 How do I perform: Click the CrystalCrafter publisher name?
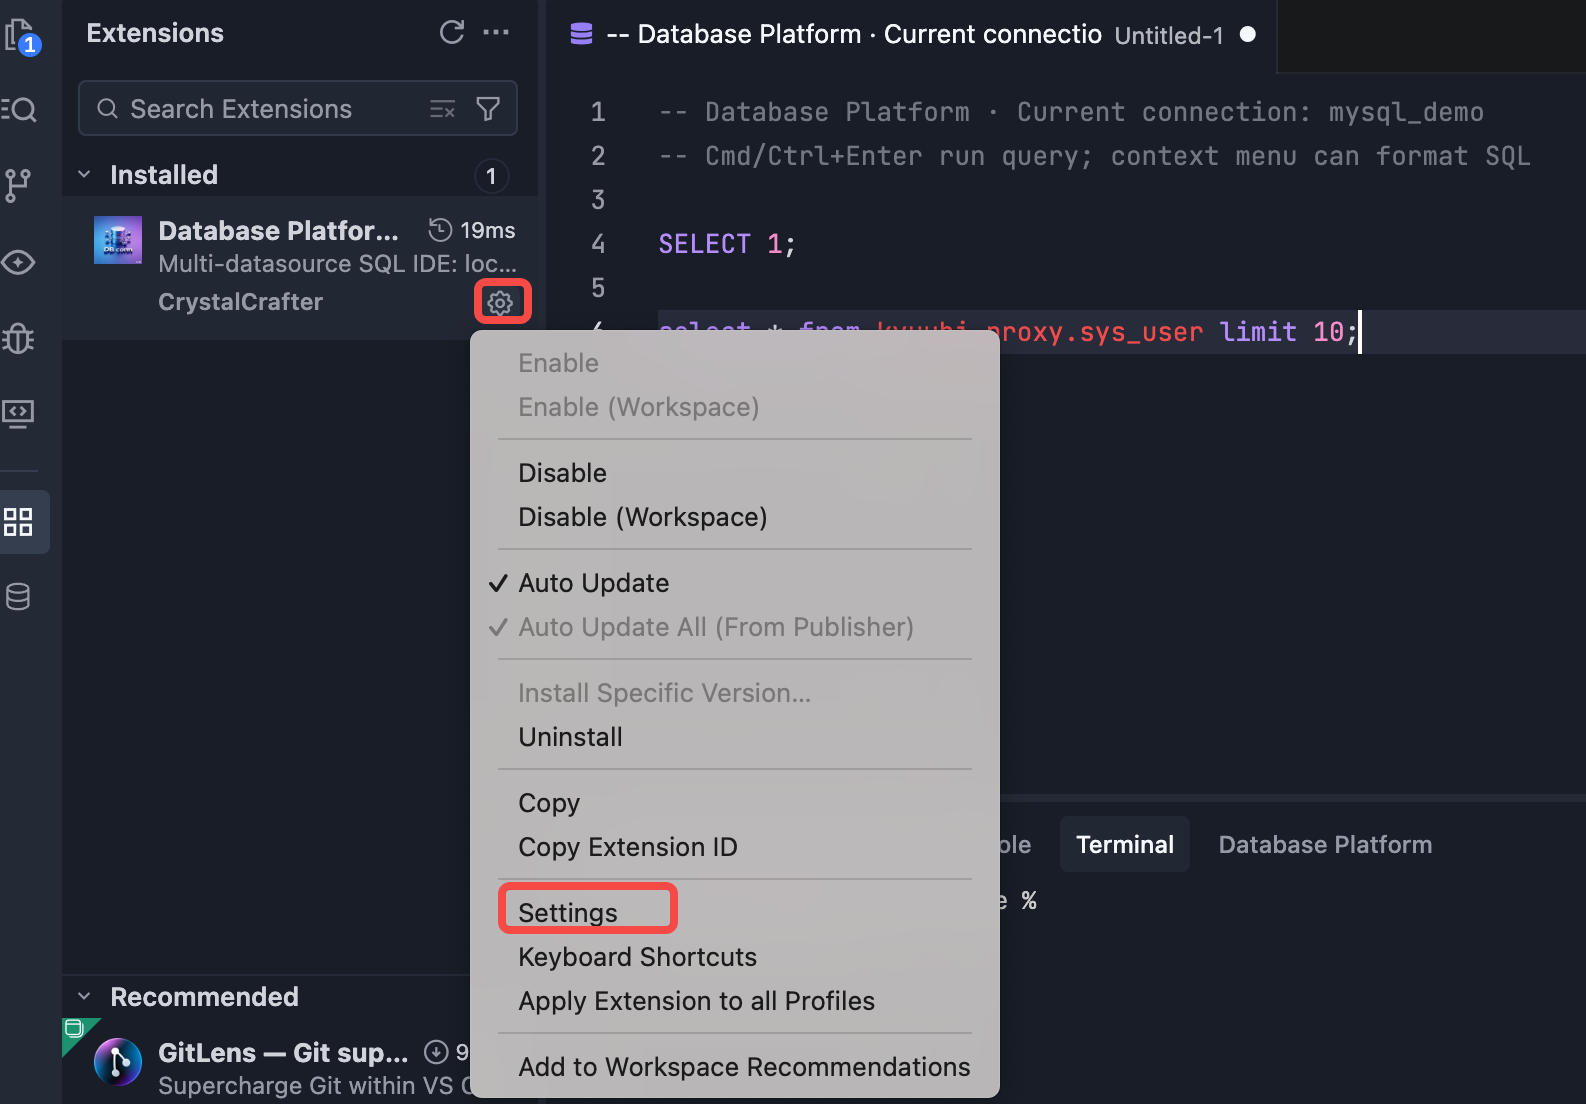pyautogui.click(x=240, y=302)
